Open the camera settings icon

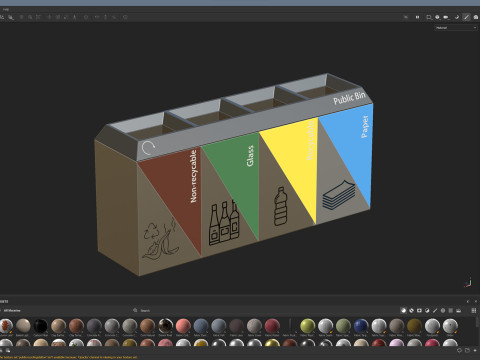447,17
